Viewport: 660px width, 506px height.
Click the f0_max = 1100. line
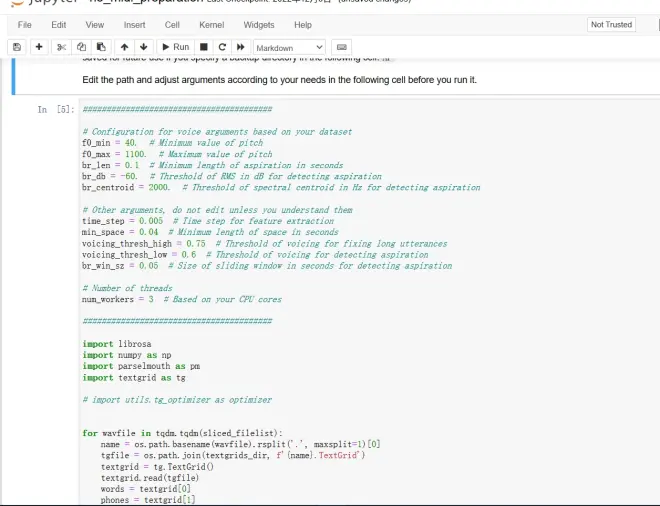(177, 154)
